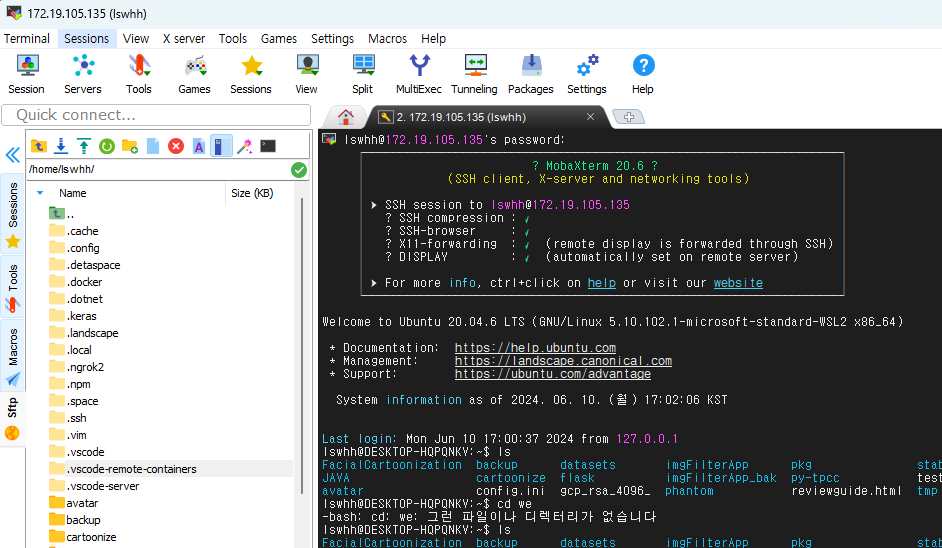
Task: Open the https://ubuntu.com/advantage link
Action: tap(553, 374)
